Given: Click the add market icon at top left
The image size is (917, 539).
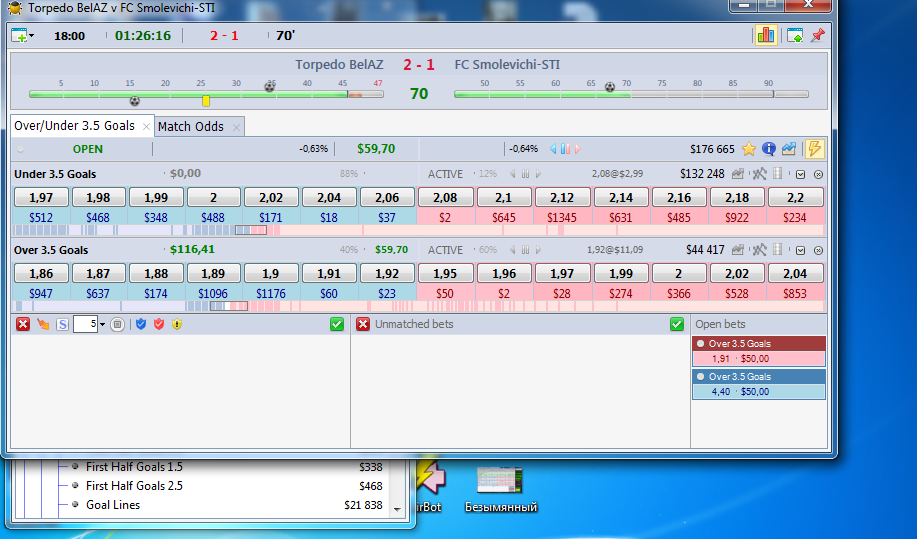Looking at the screenshot, I should tap(19, 36).
